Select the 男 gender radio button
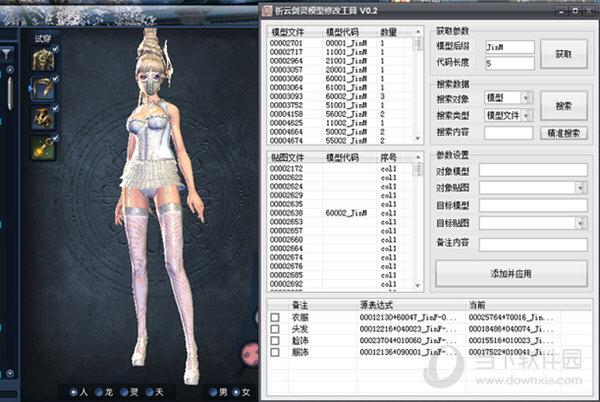 [x=213, y=392]
